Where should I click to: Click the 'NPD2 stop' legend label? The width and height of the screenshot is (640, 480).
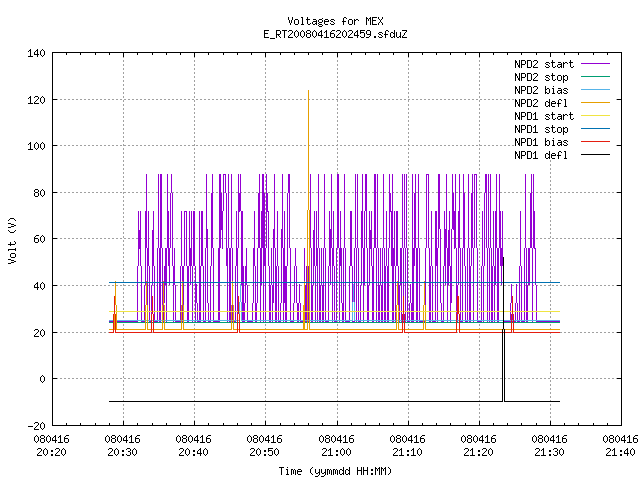click(x=541, y=77)
